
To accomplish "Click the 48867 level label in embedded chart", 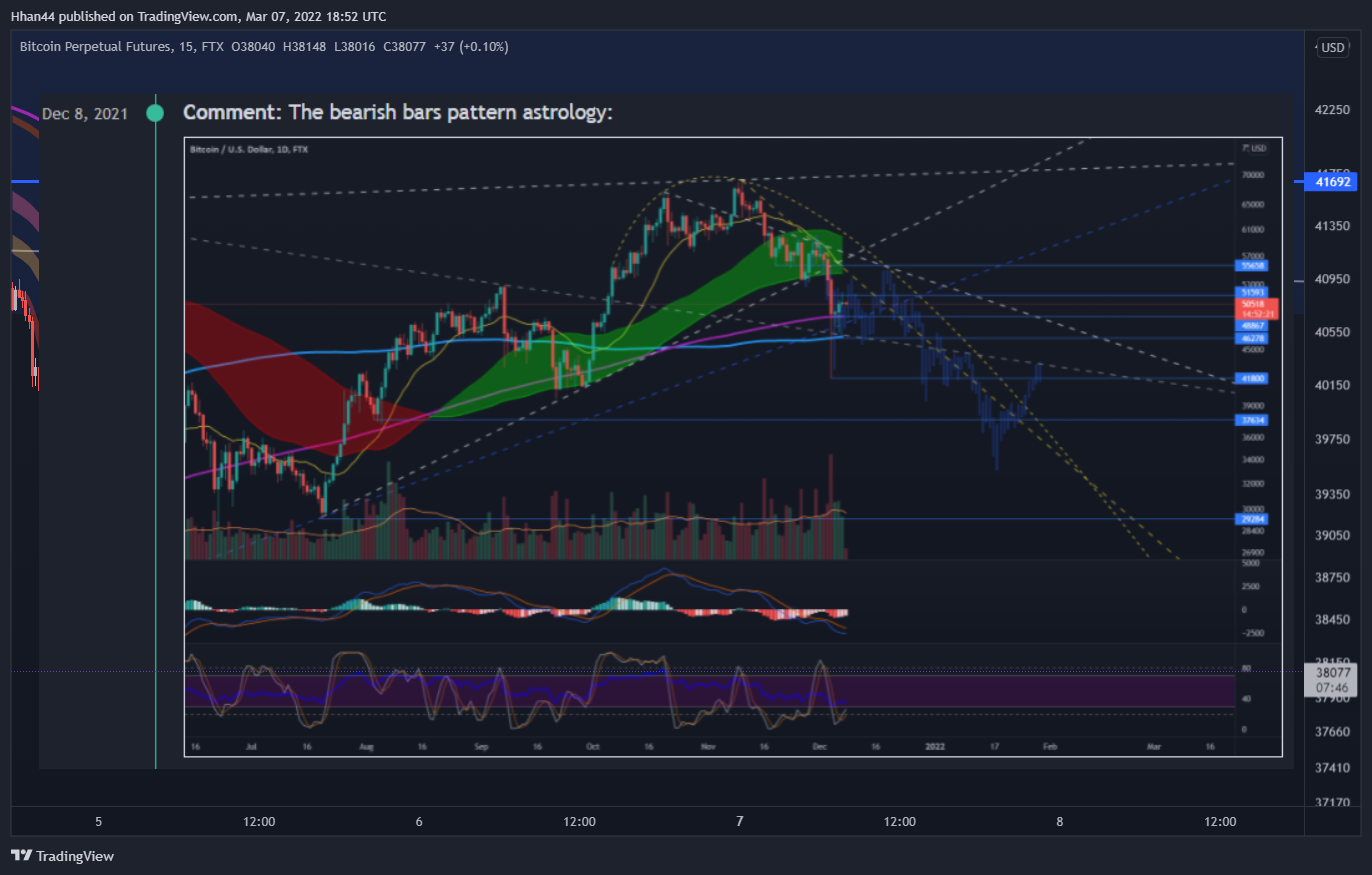I will 1254,325.
